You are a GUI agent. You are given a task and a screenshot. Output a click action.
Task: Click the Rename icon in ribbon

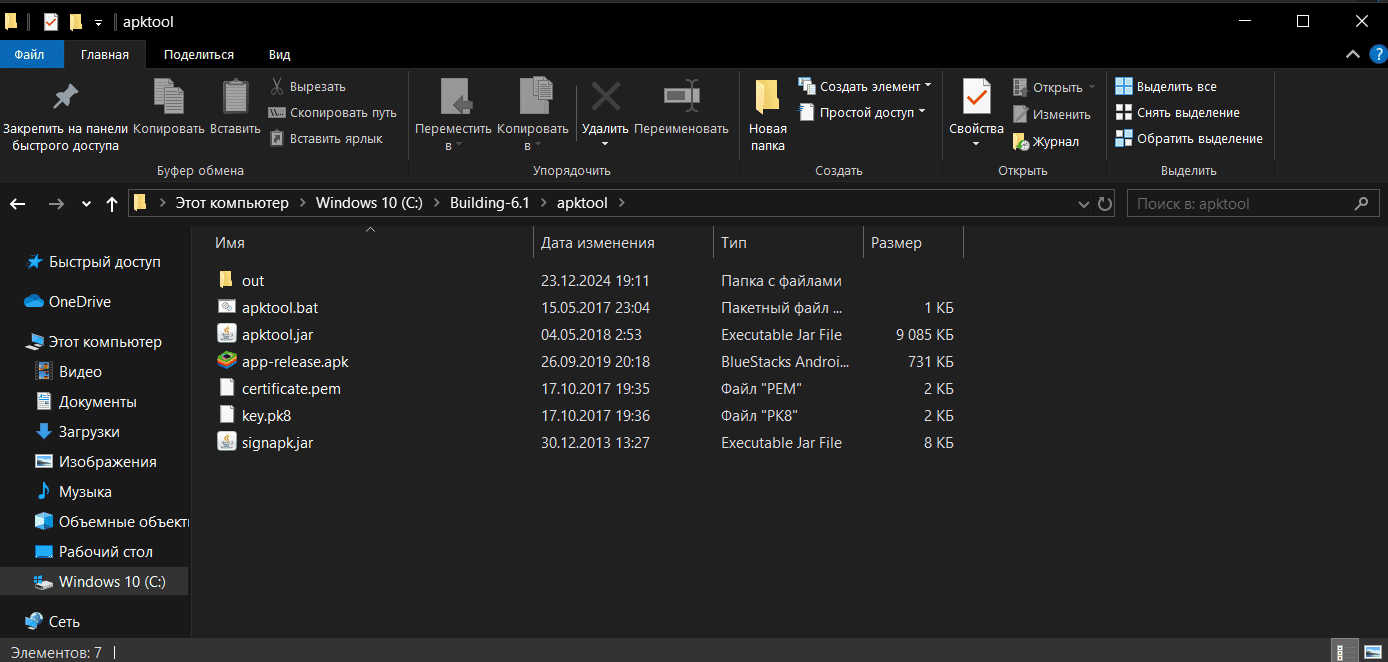point(681,98)
